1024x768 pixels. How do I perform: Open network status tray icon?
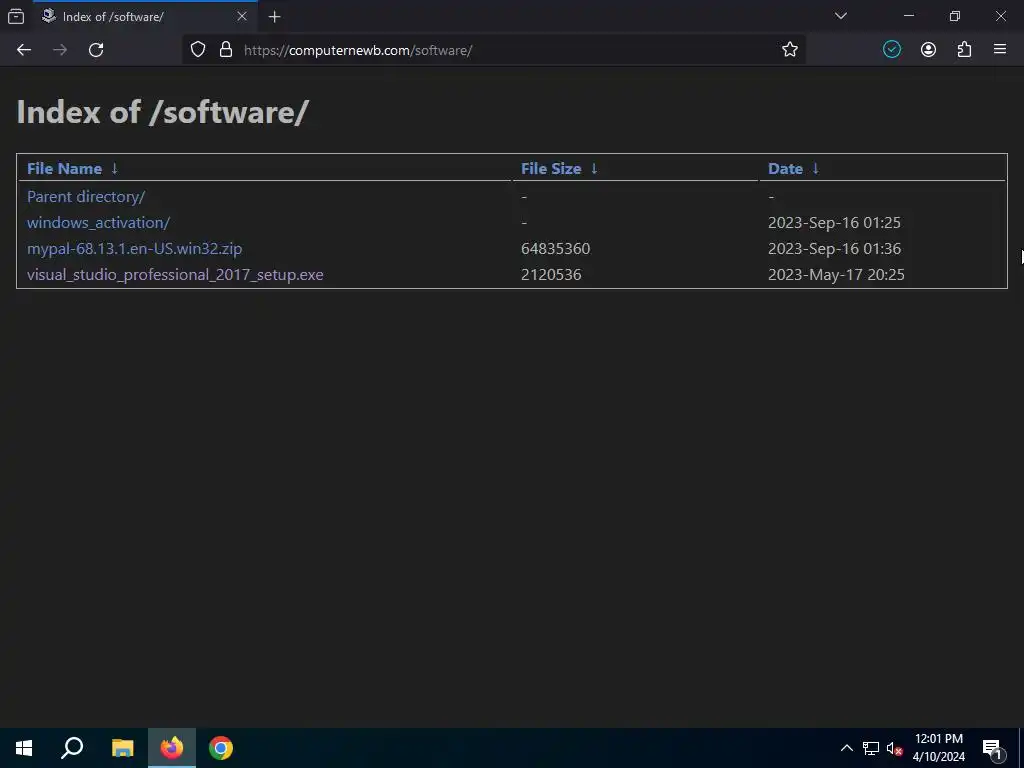click(x=871, y=748)
